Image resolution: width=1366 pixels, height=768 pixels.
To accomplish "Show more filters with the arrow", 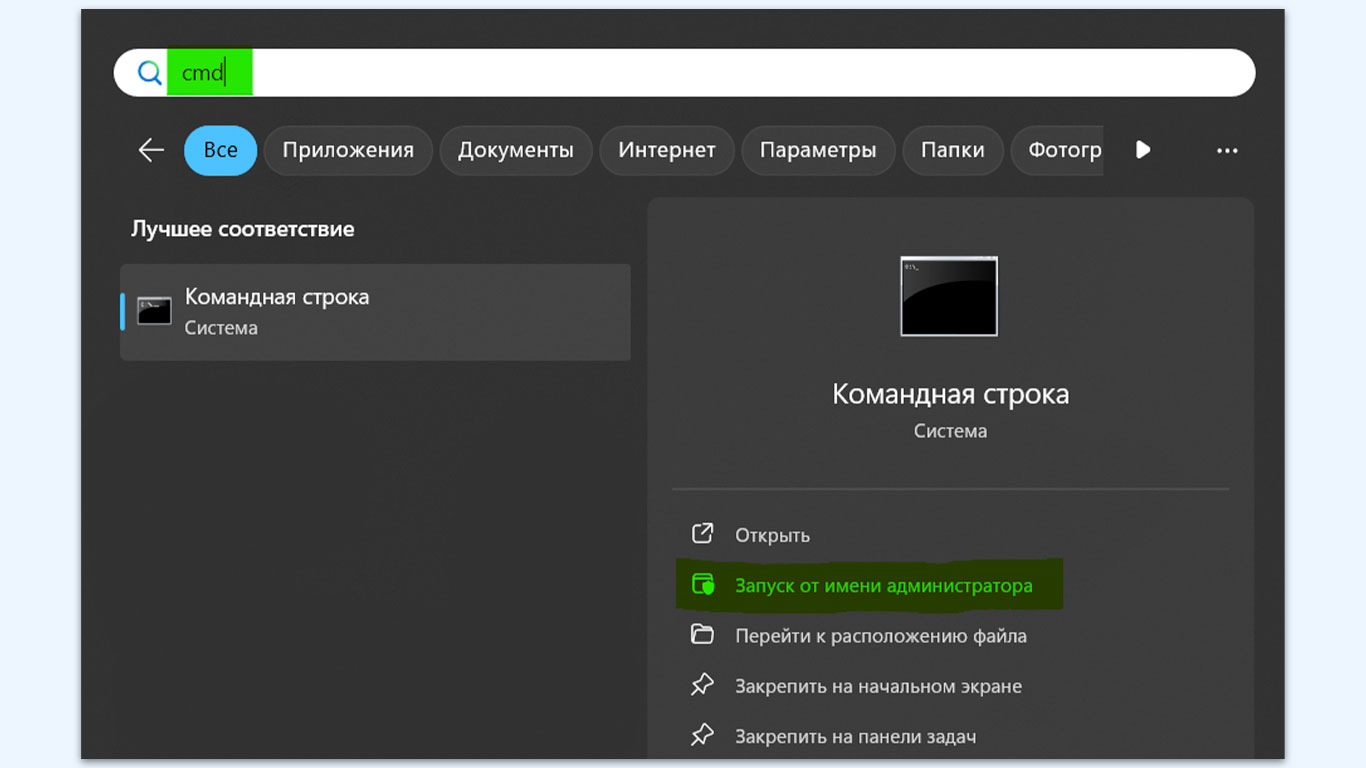I will (x=1143, y=150).
